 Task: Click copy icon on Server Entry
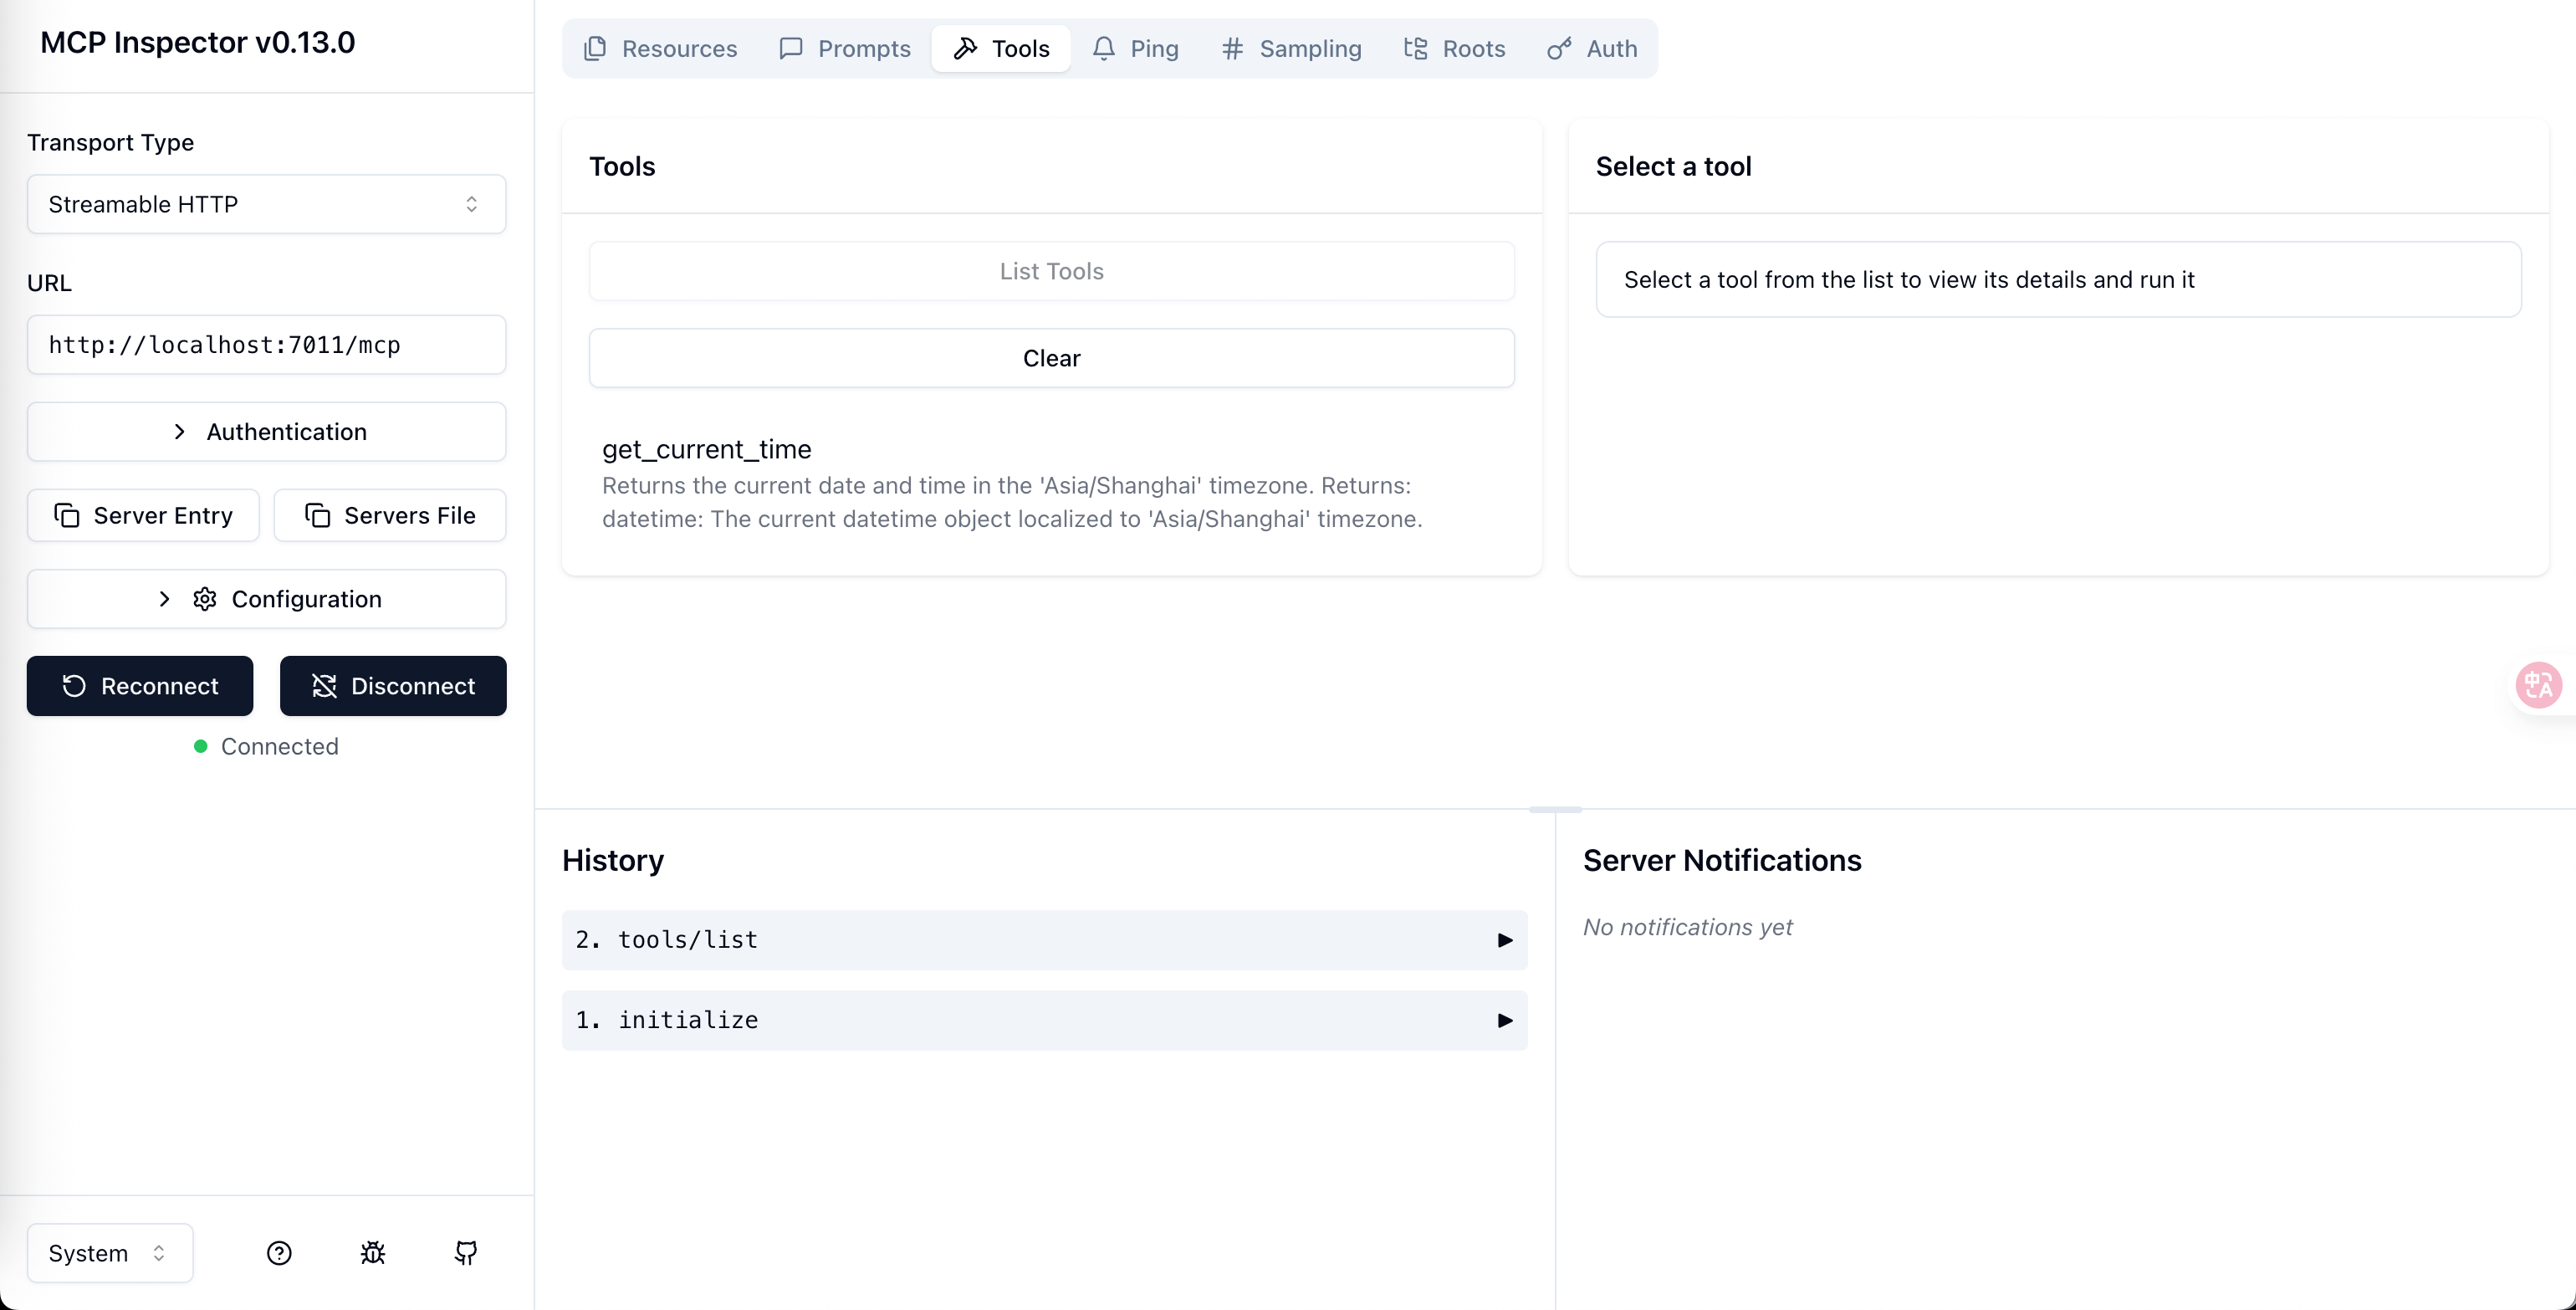coord(67,515)
